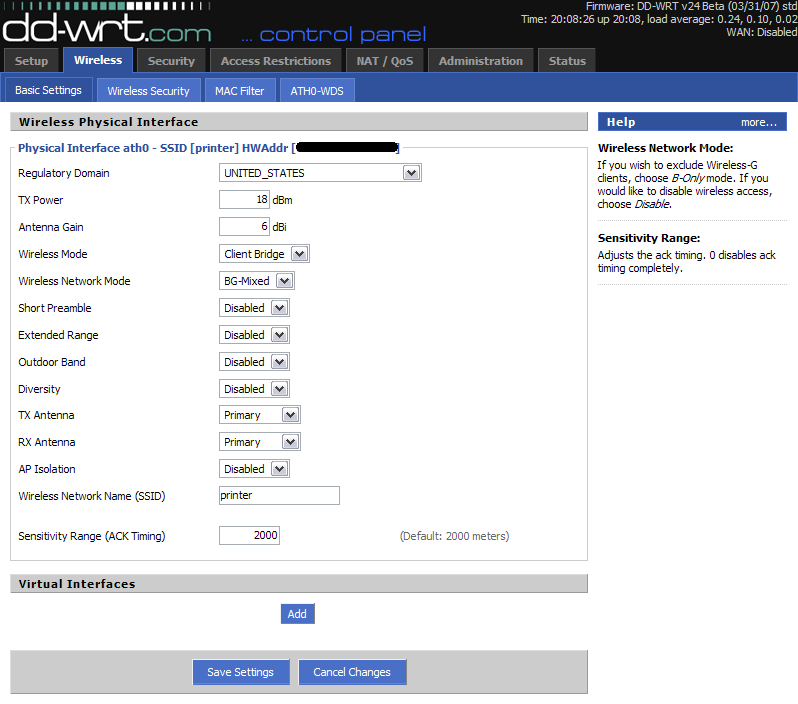Click the "dBm" unit text
Screen dimensions: 798x704
[x=282, y=200]
